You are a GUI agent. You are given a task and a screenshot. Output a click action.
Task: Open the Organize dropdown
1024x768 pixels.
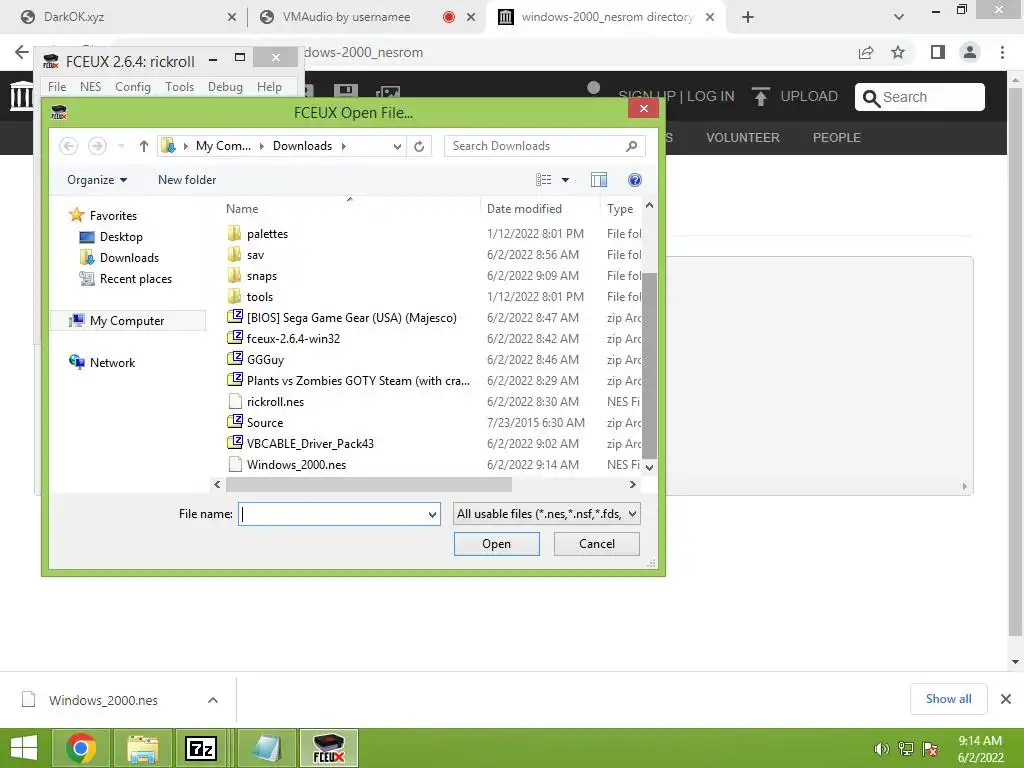click(97, 180)
